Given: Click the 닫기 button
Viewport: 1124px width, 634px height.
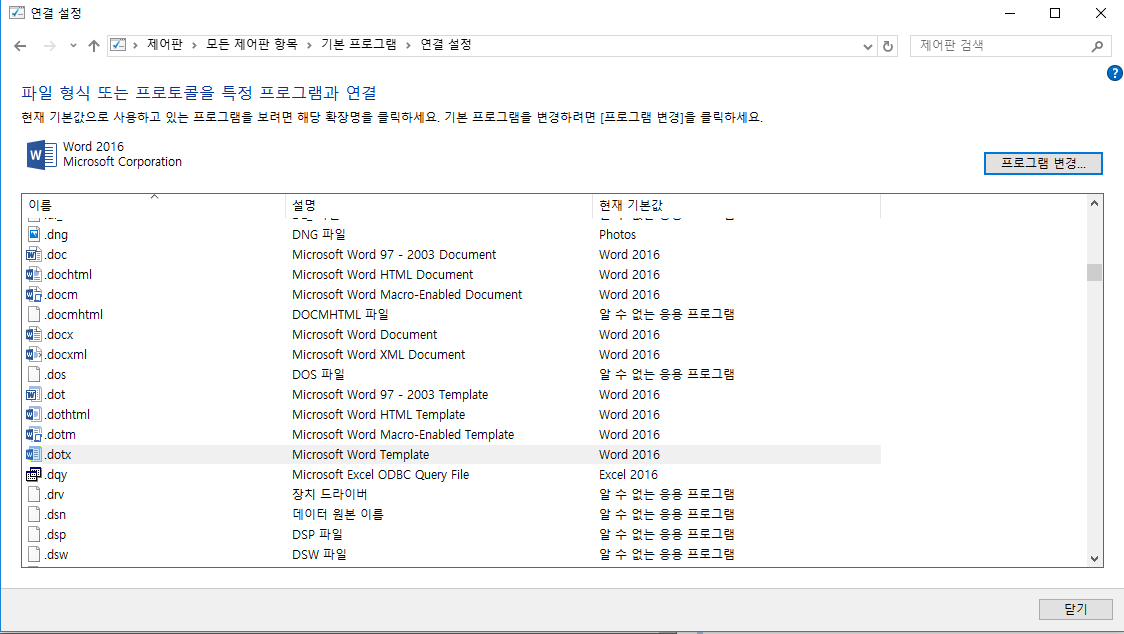Looking at the screenshot, I should [1075, 609].
